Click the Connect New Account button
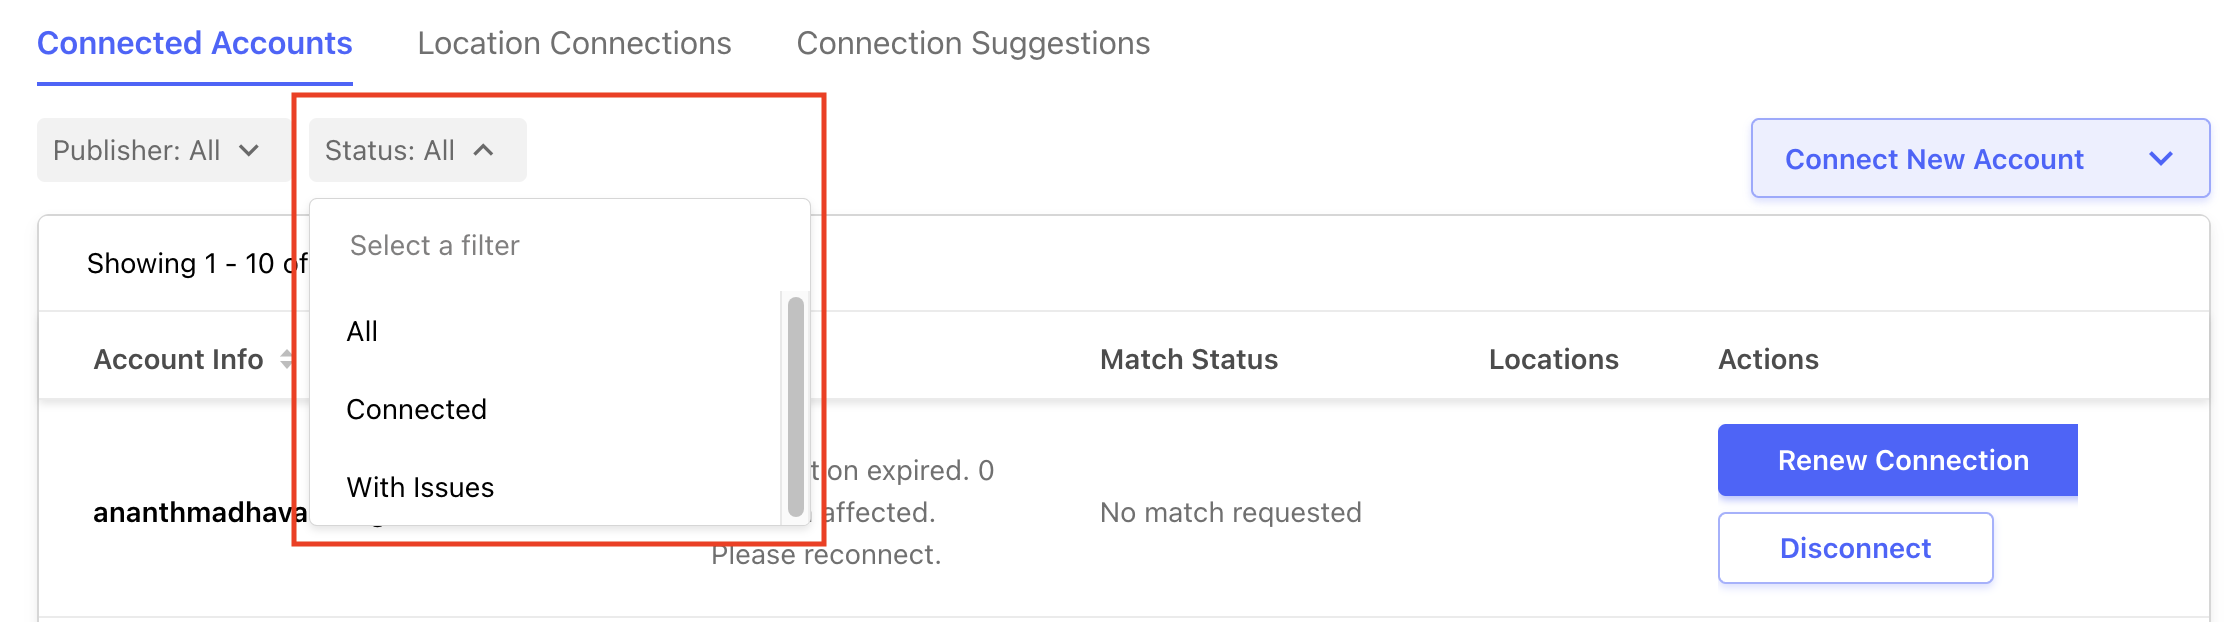Viewport: 2240px width, 622px height. click(1980, 158)
